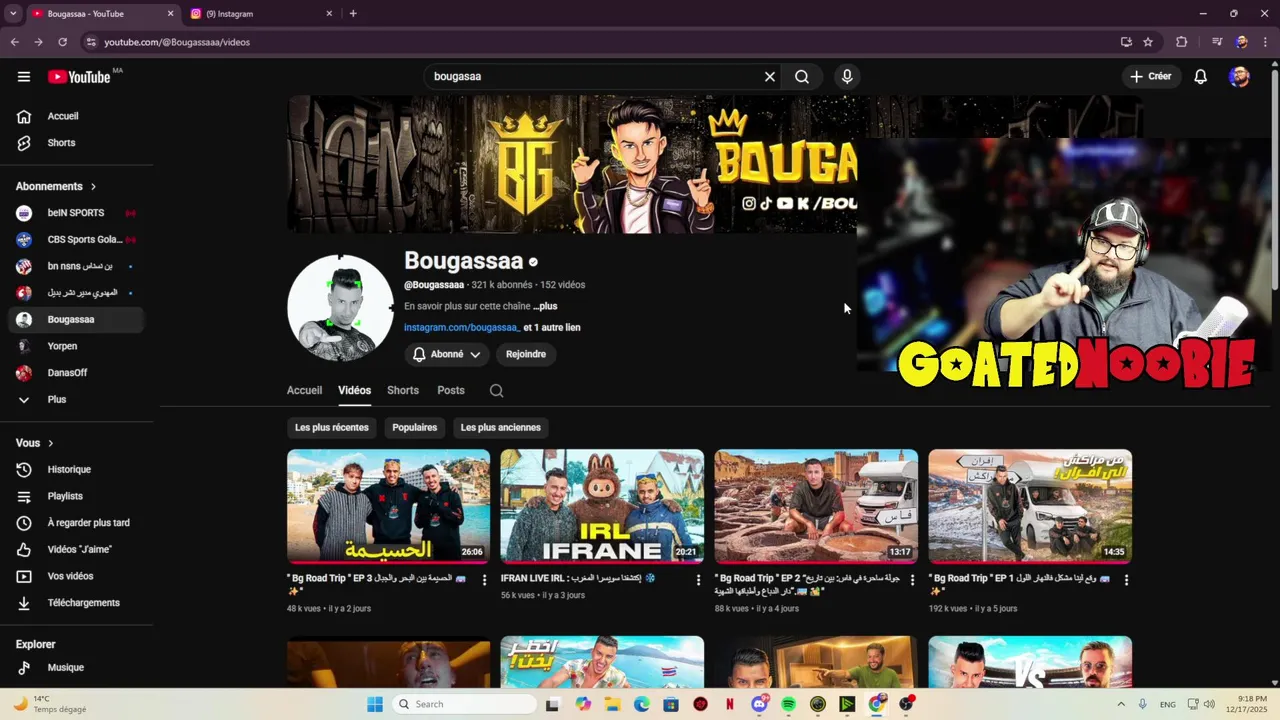Image resolution: width=1280 pixels, height=720 pixels.
Task: Play the Fes tannery 13:17 video thumbnail
Action: tap(816, 506)
